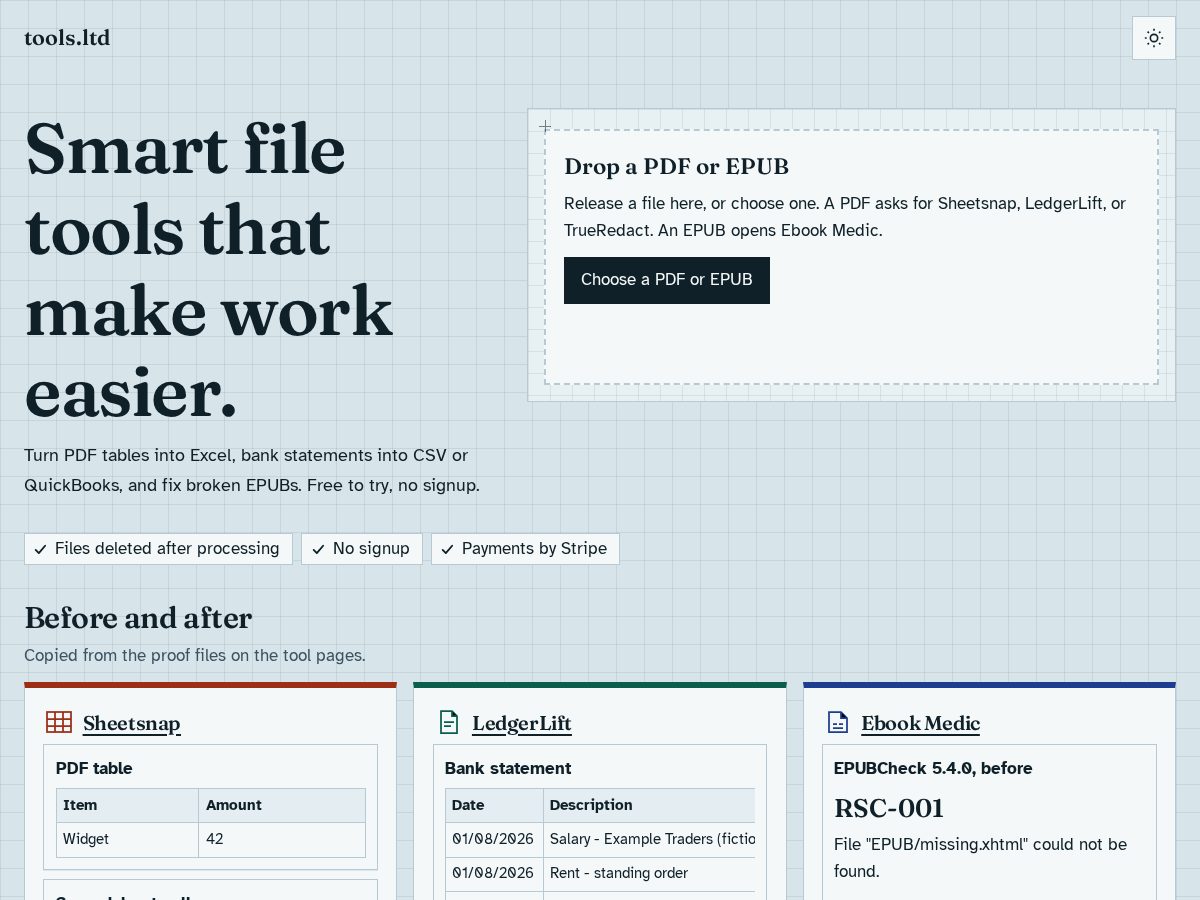The image size is (1200, 900).
Task: Click the Smart file tools main headline
Action: click(209, 270)
